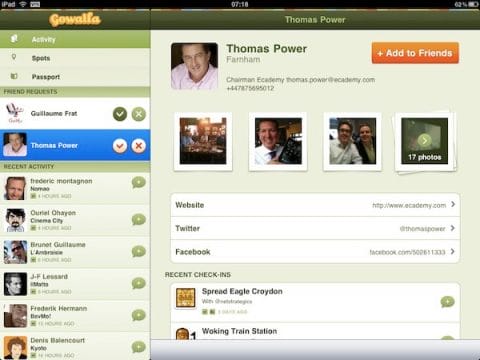
Task: Expand the Twitter row chevron
Action: coord(453,228)
